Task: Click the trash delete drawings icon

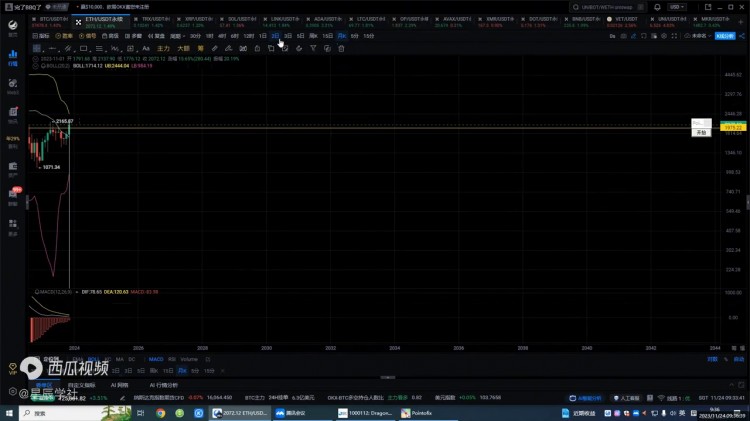Action: [341, 48]
